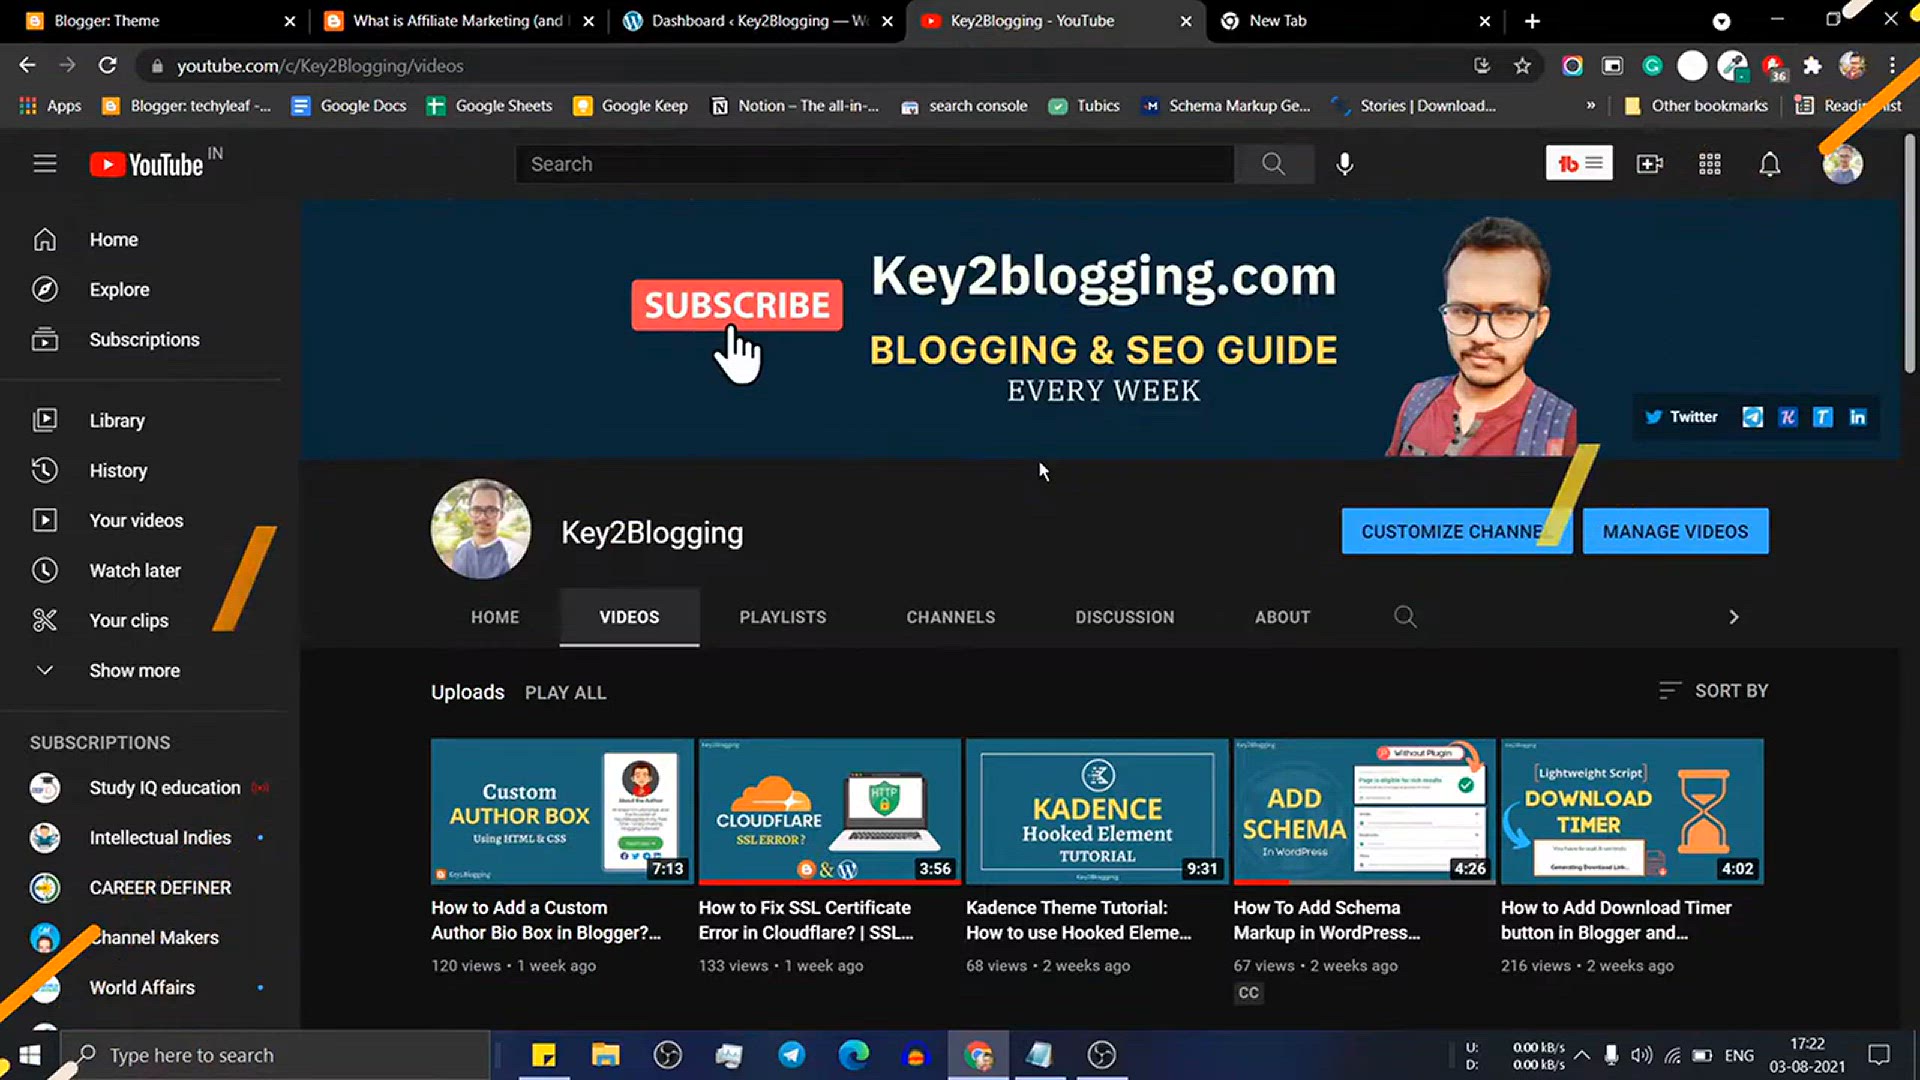
Task: Open the YouTube apps grid
Action: [x=1709, y=164]
